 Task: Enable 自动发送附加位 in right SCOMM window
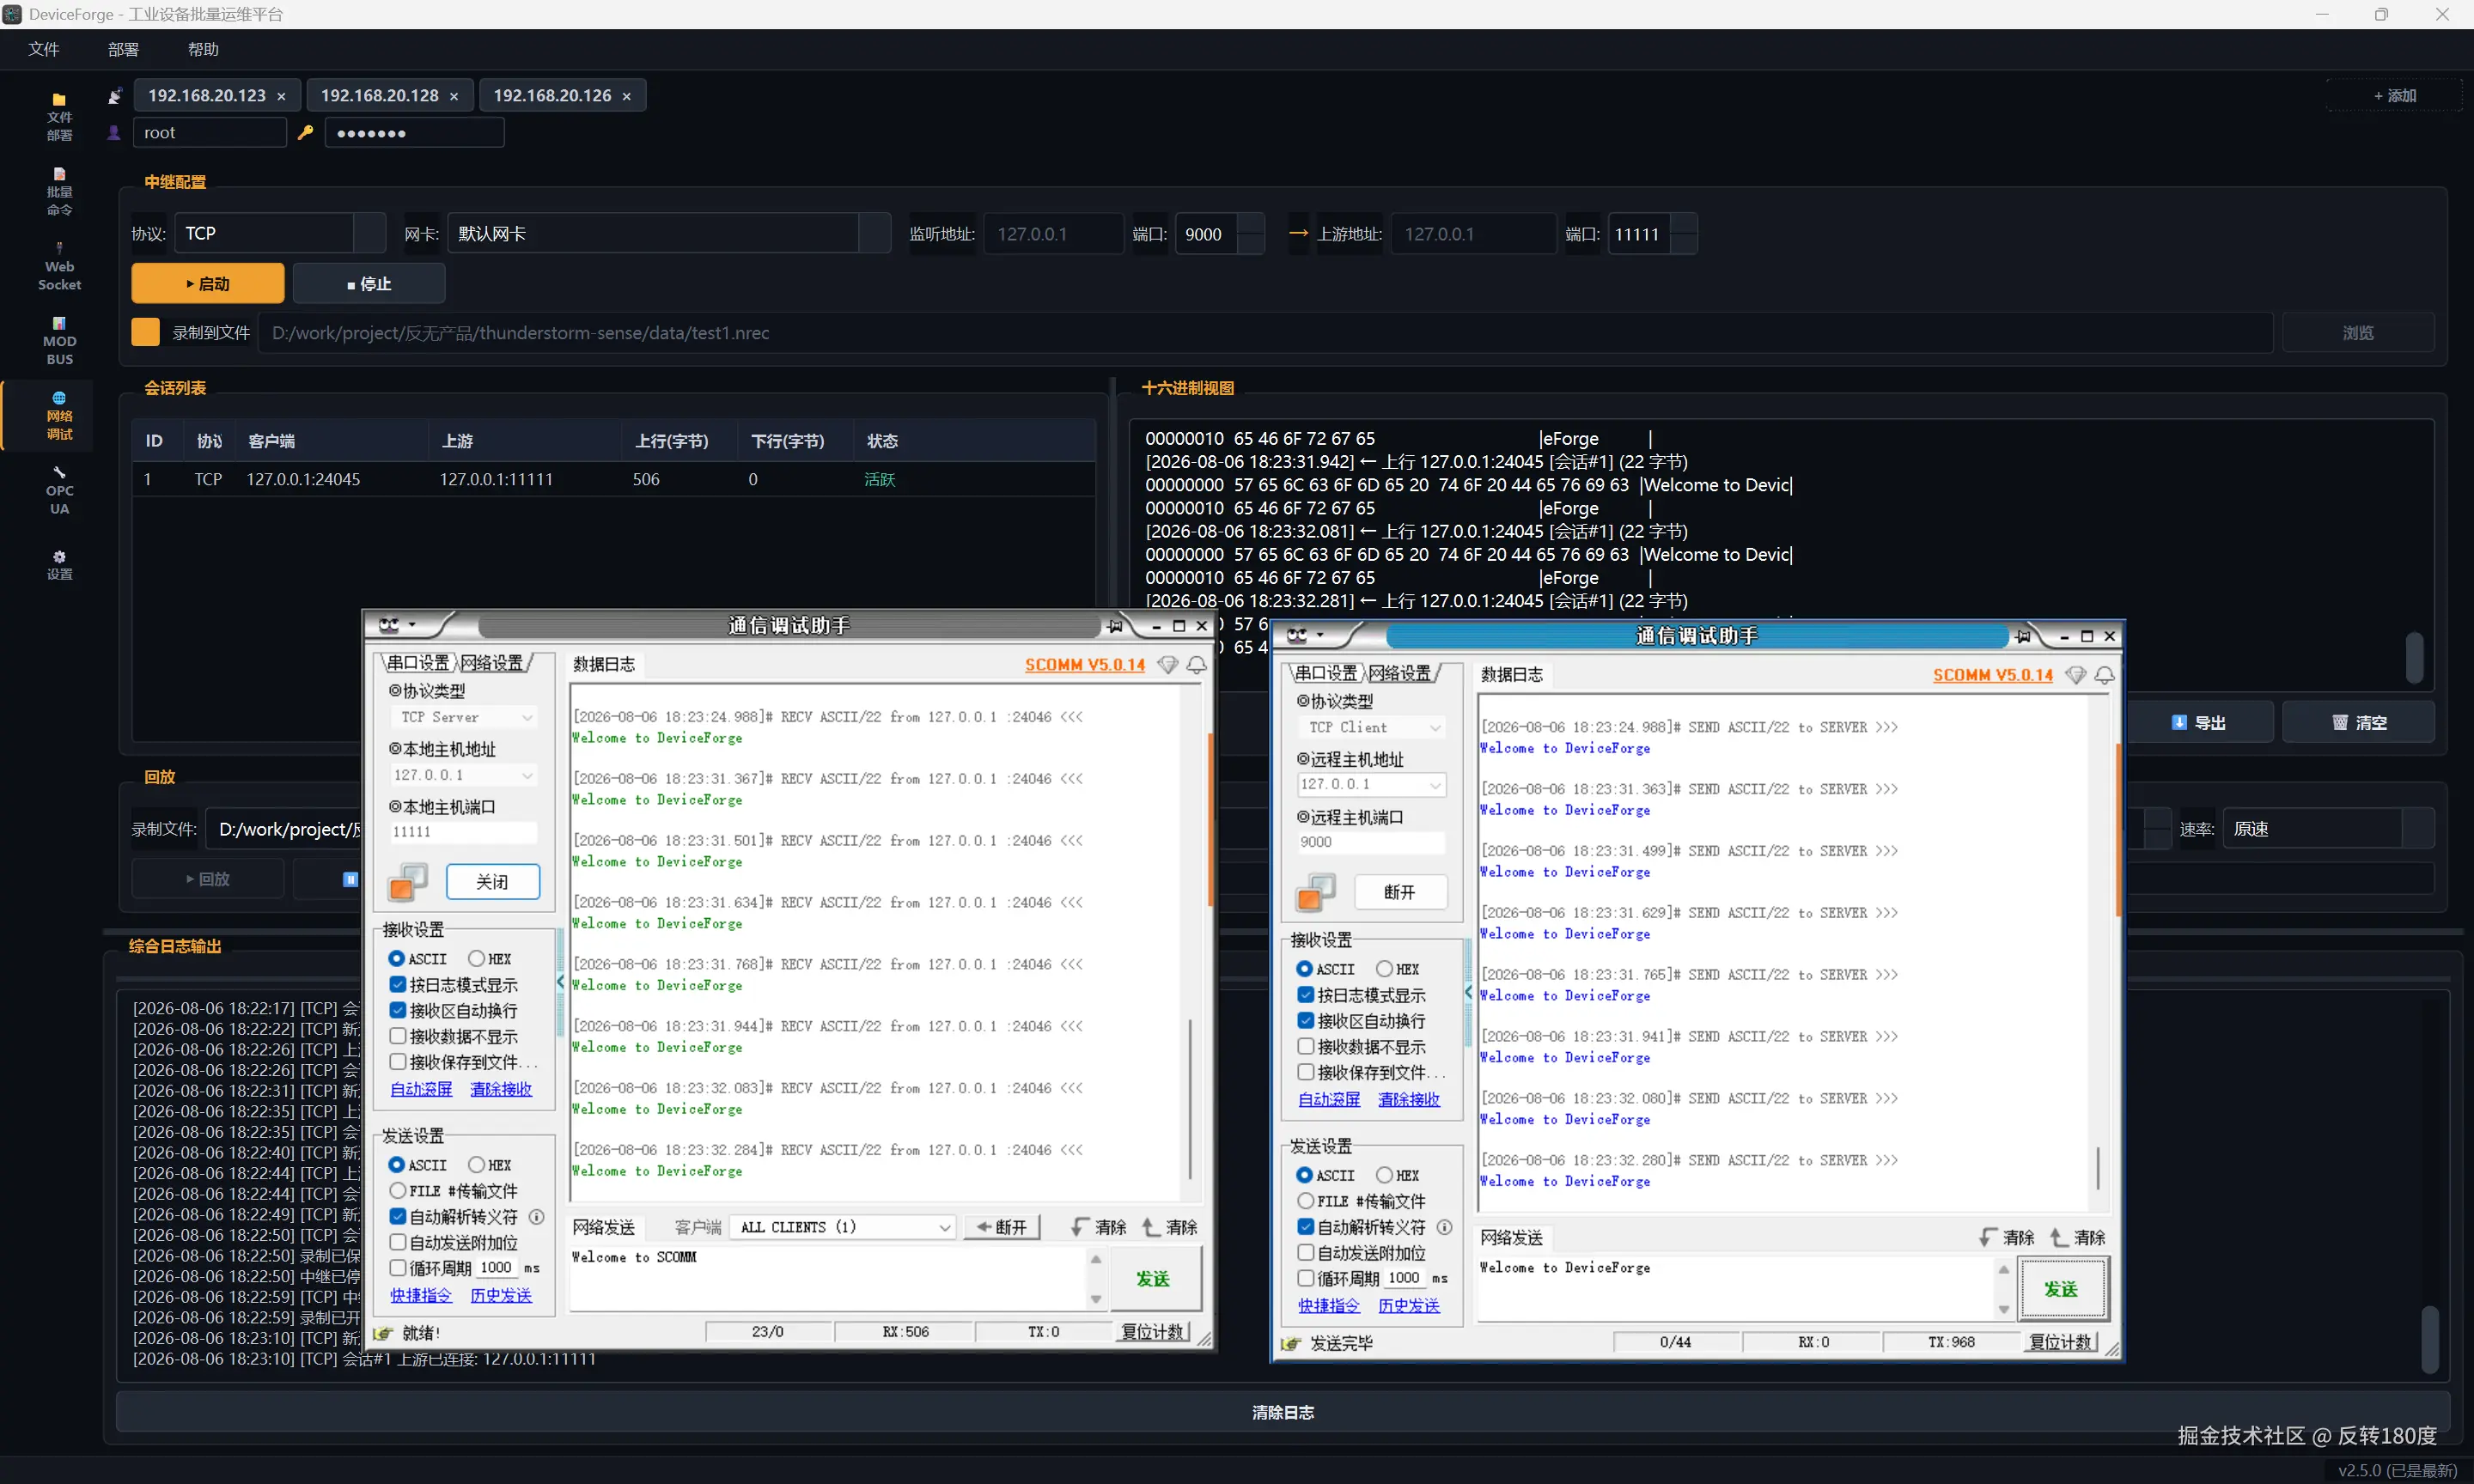[1305, 1253]
